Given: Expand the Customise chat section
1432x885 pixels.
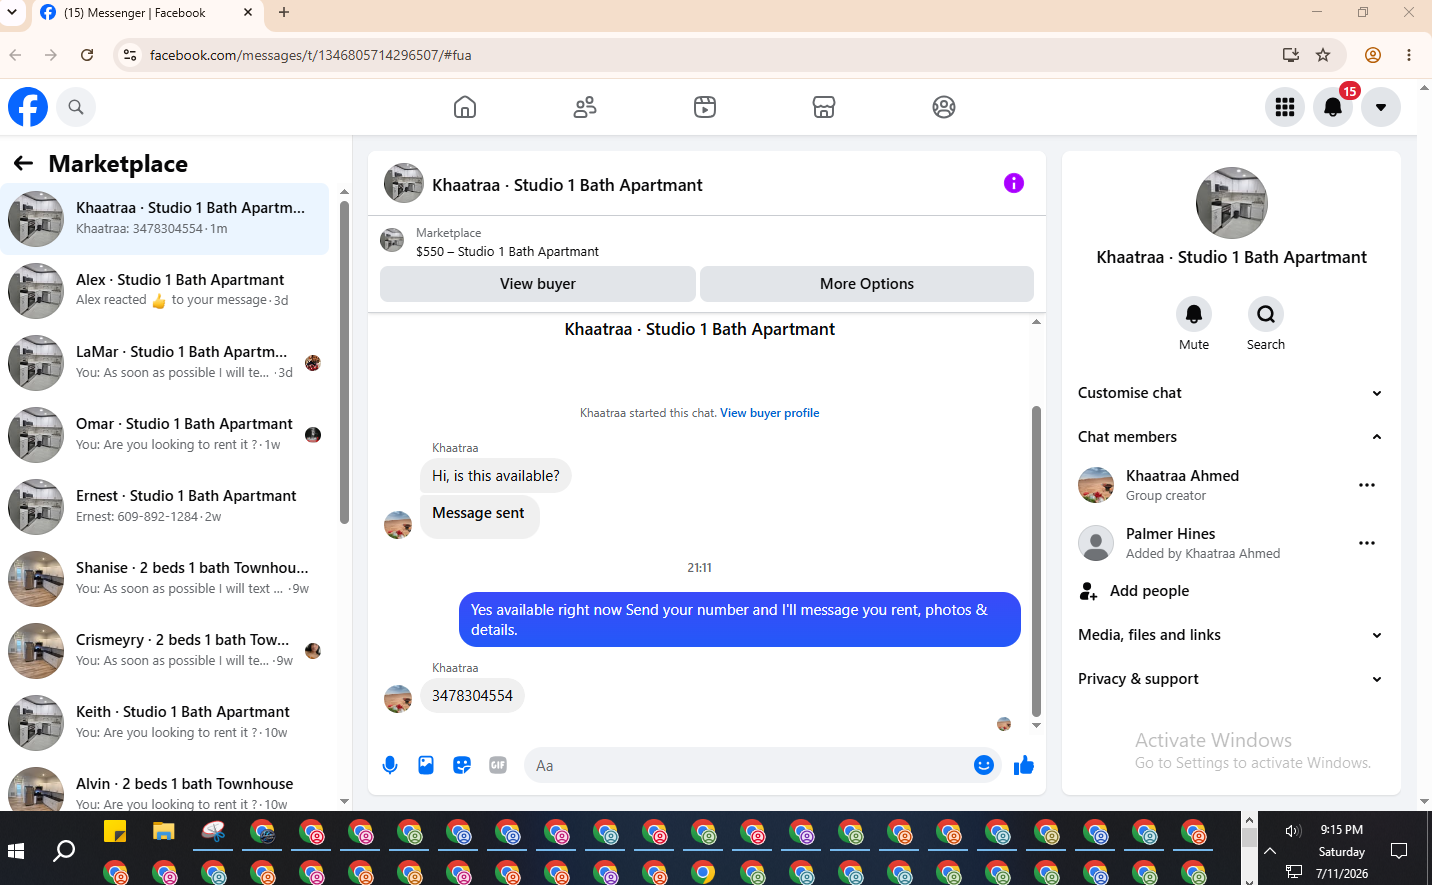Looking at the screenshot, I should pyautogui.click(x=1231, y=393).
